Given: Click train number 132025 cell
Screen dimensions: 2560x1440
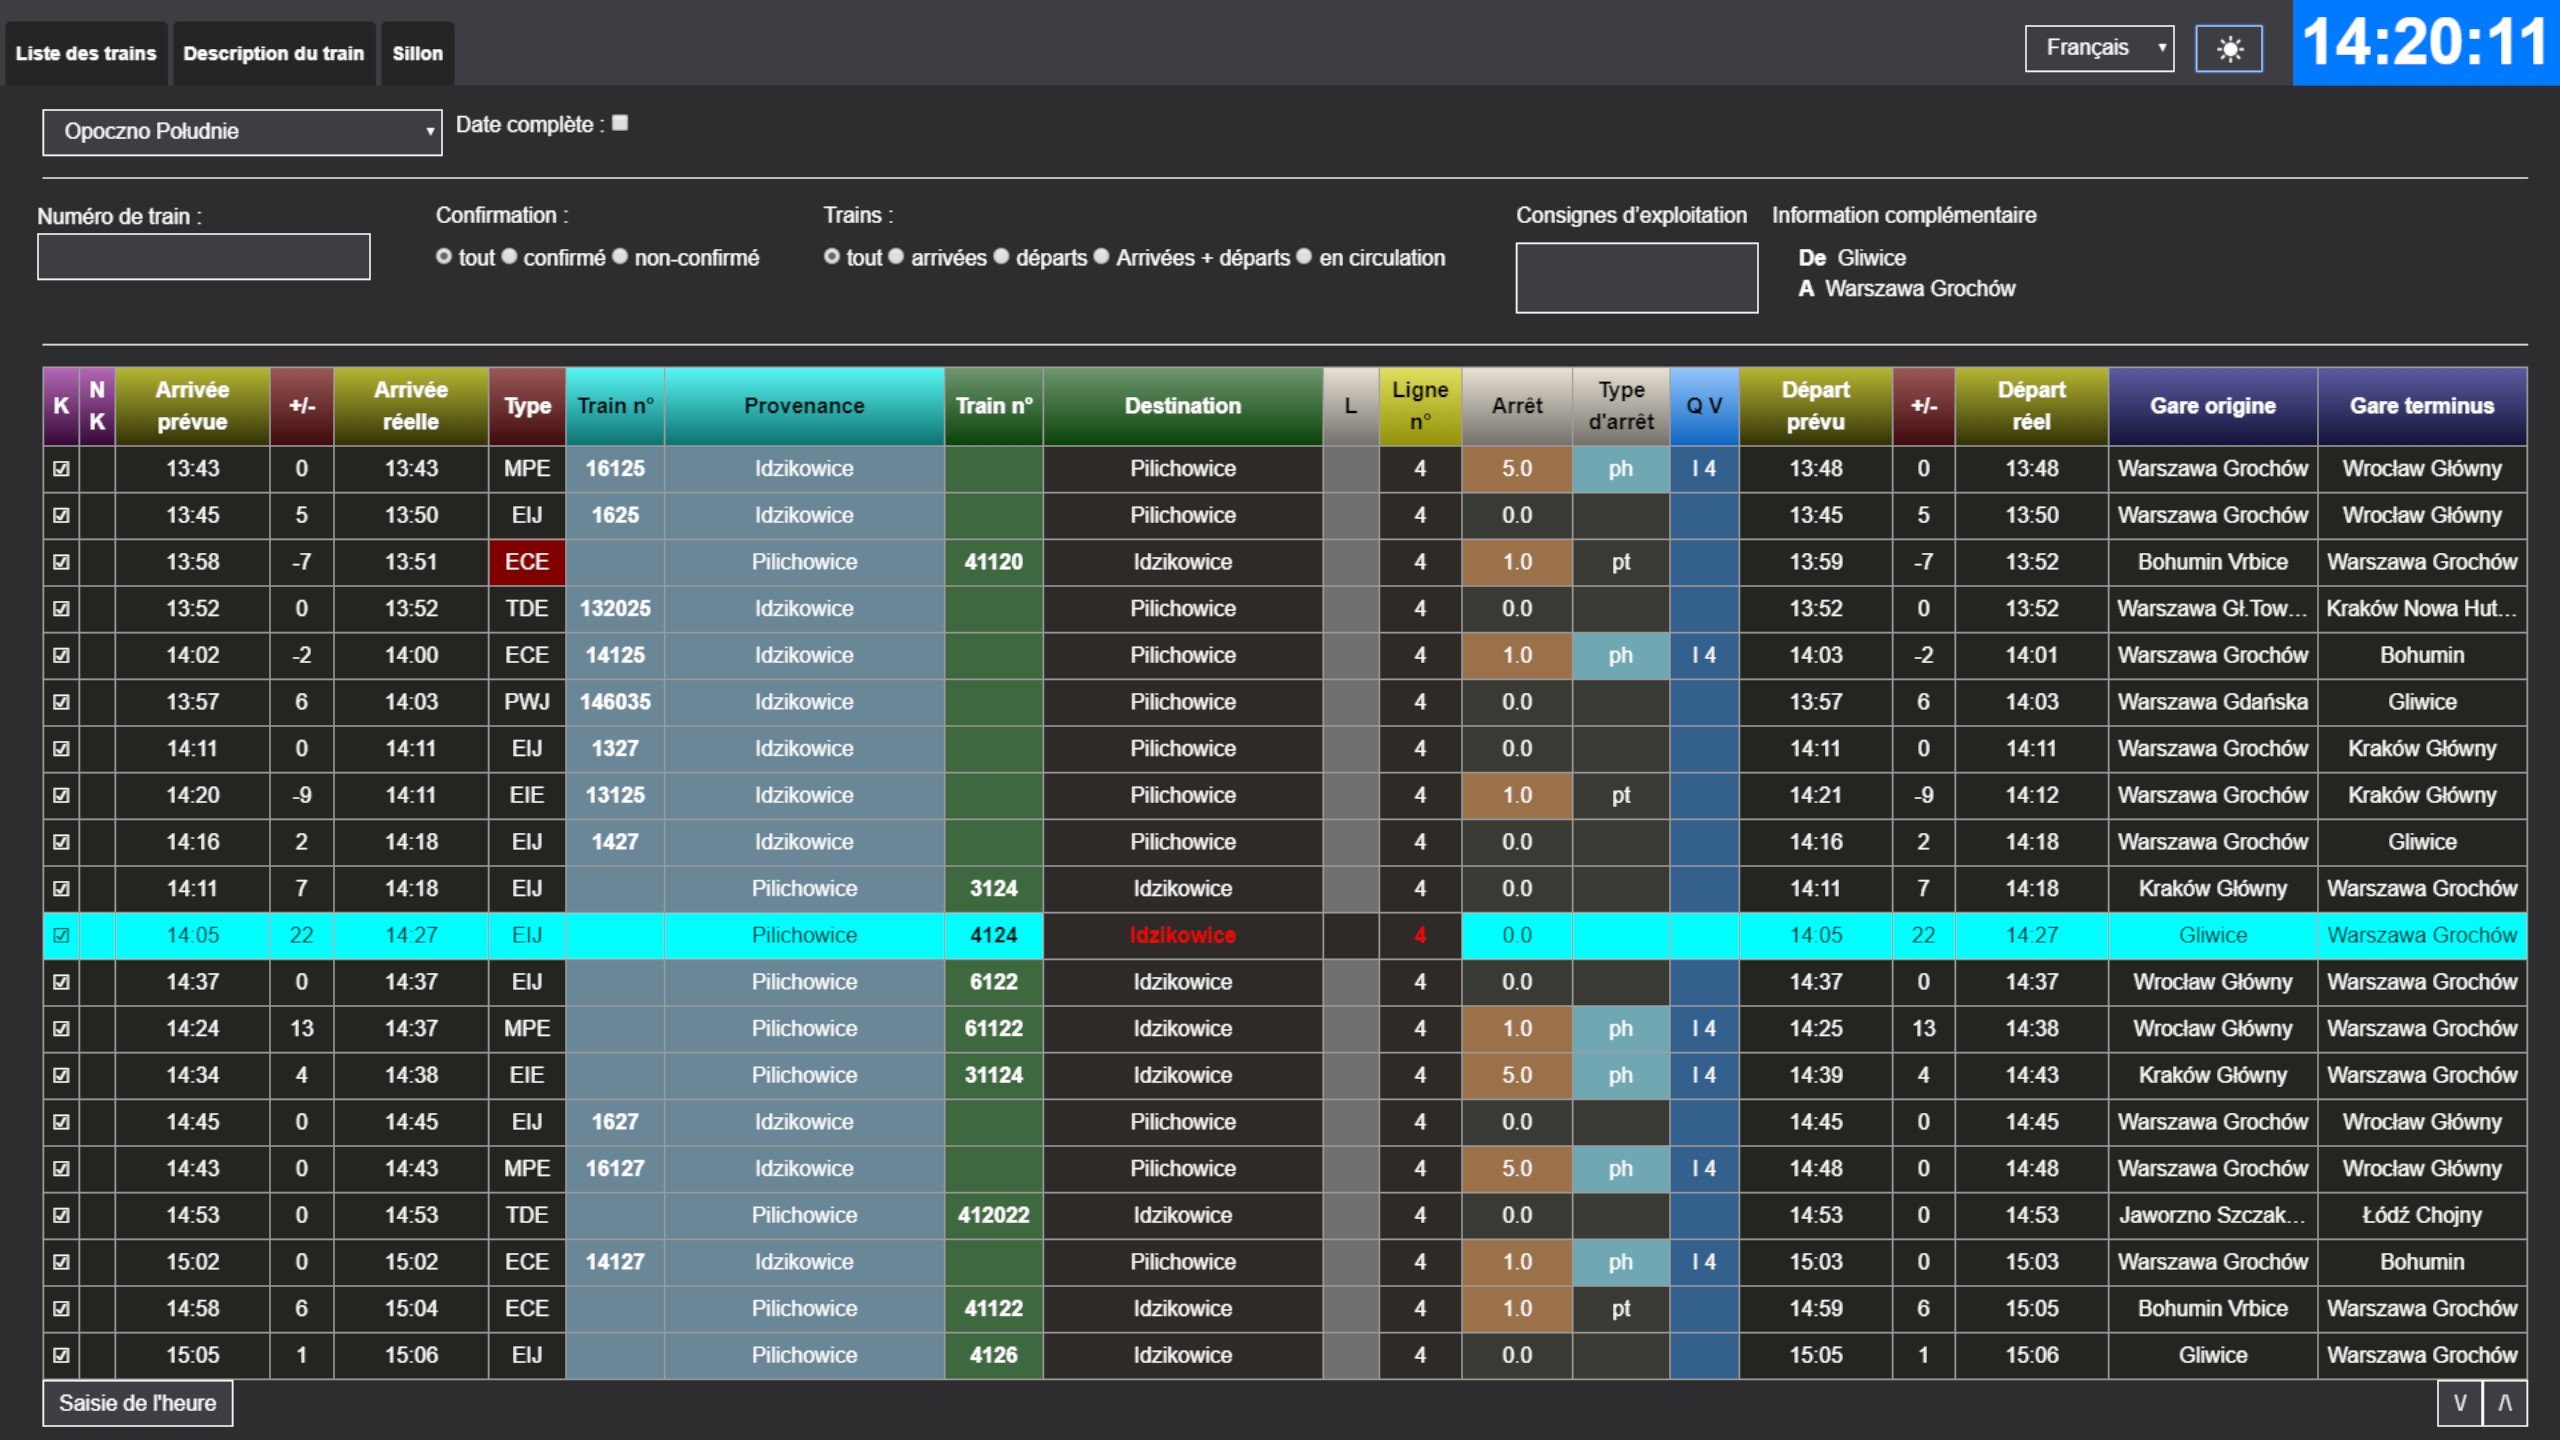Looking at the screenshot, I should click(x=615, y=608).
